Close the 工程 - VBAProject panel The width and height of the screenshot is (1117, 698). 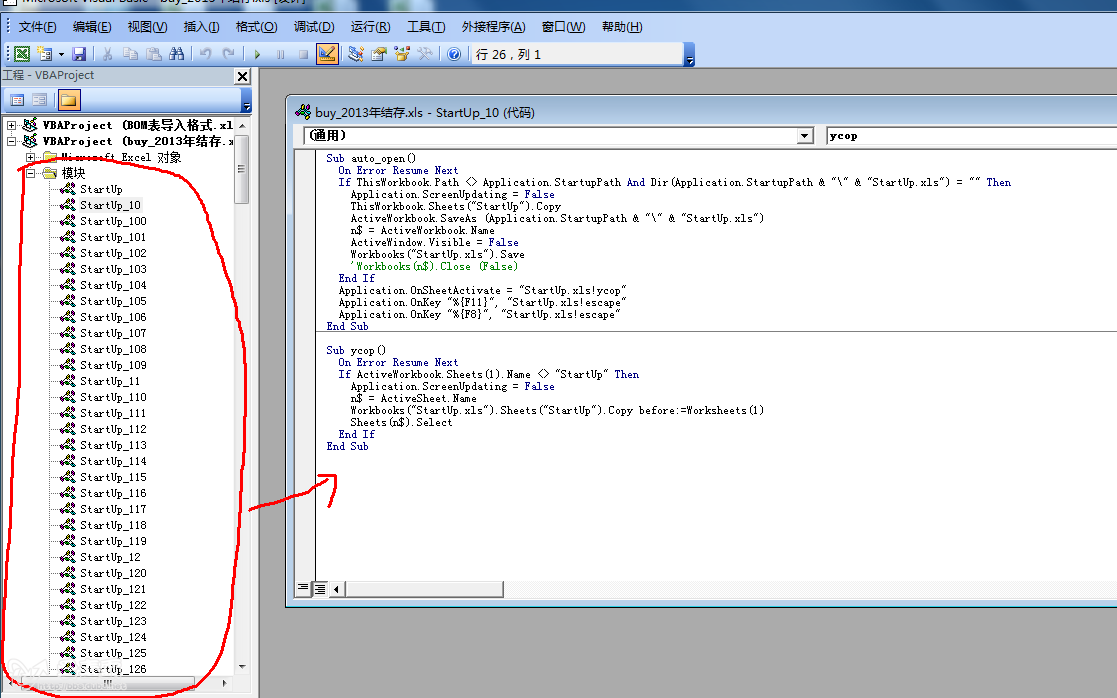(x=242, y=76)
